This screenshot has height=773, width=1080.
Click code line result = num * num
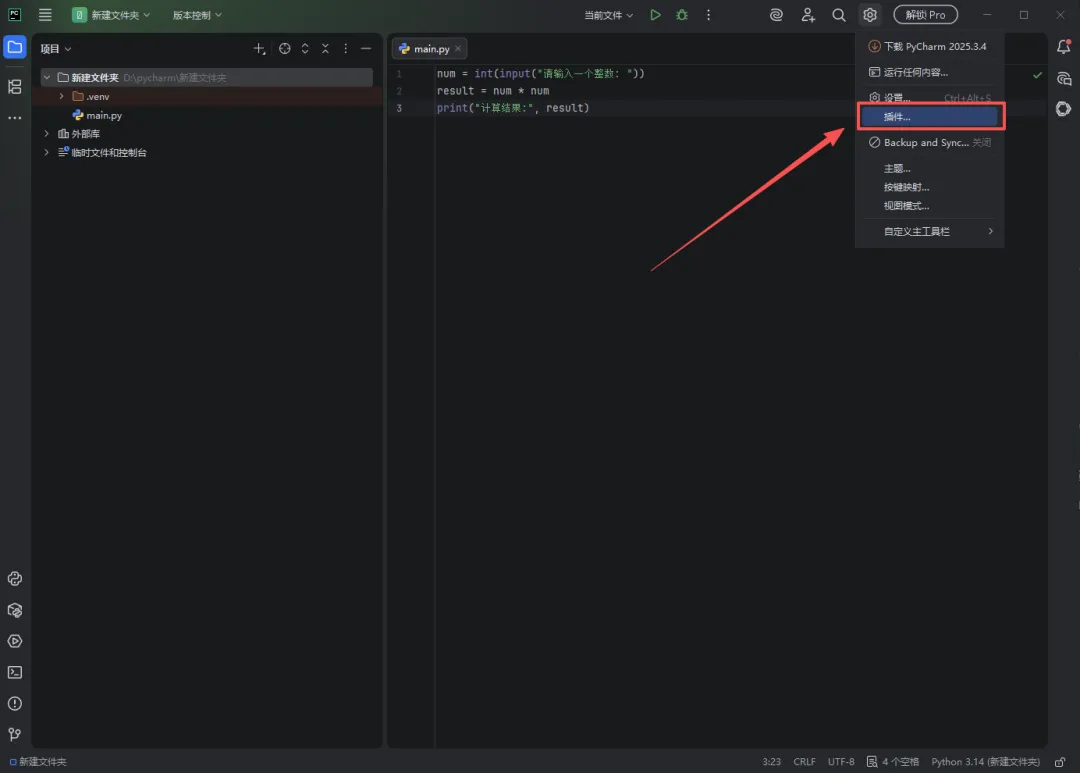tap(492, 90)
